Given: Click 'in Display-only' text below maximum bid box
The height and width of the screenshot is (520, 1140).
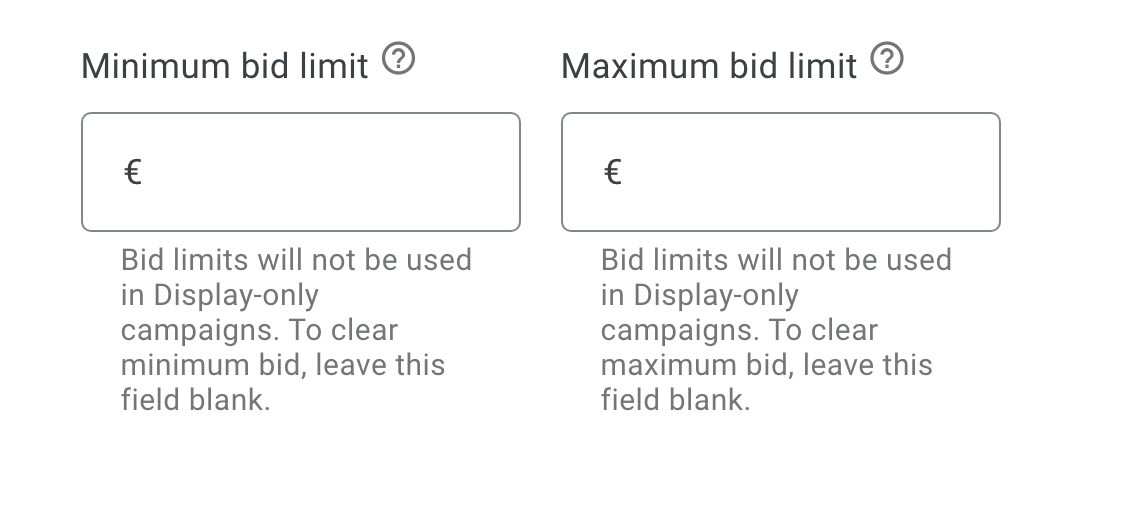Looking at the screenshot, I should point(700,296).
